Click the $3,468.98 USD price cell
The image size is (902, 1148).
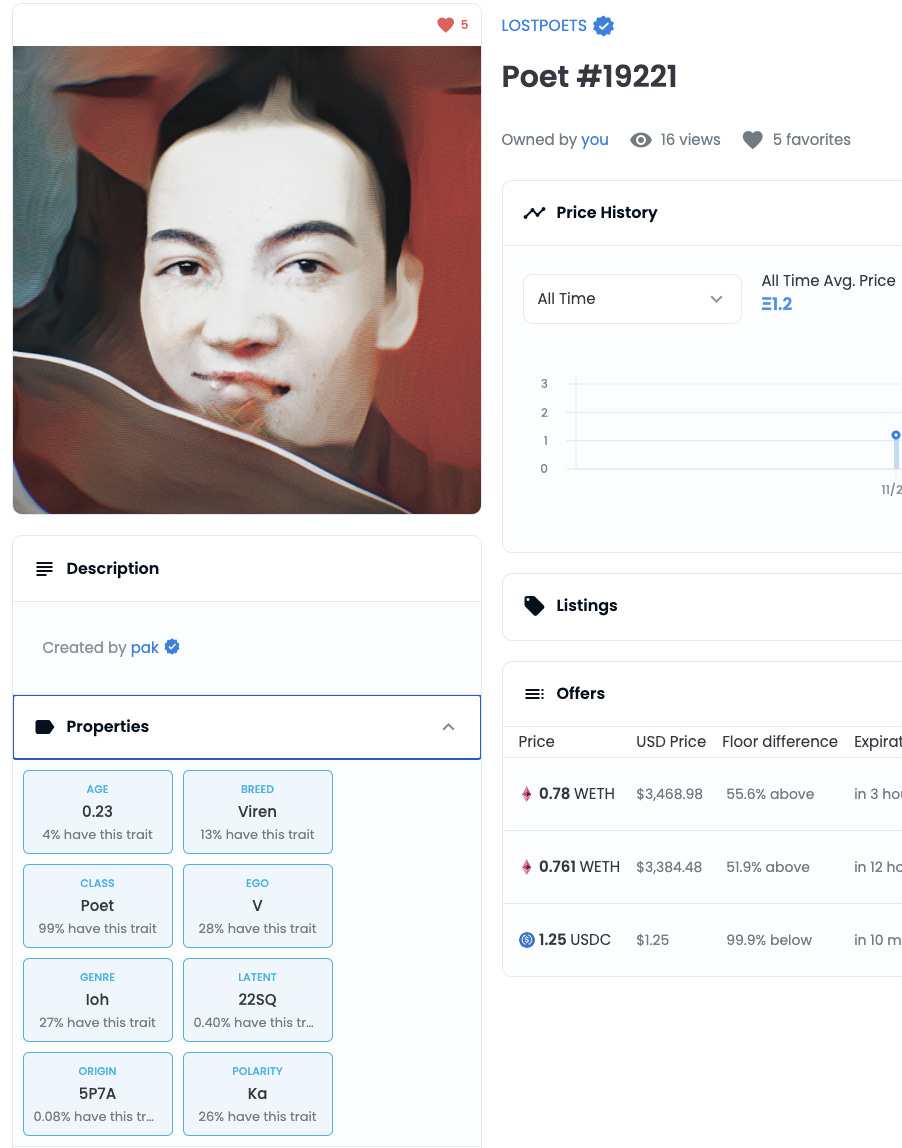click(x=669, y=794)
